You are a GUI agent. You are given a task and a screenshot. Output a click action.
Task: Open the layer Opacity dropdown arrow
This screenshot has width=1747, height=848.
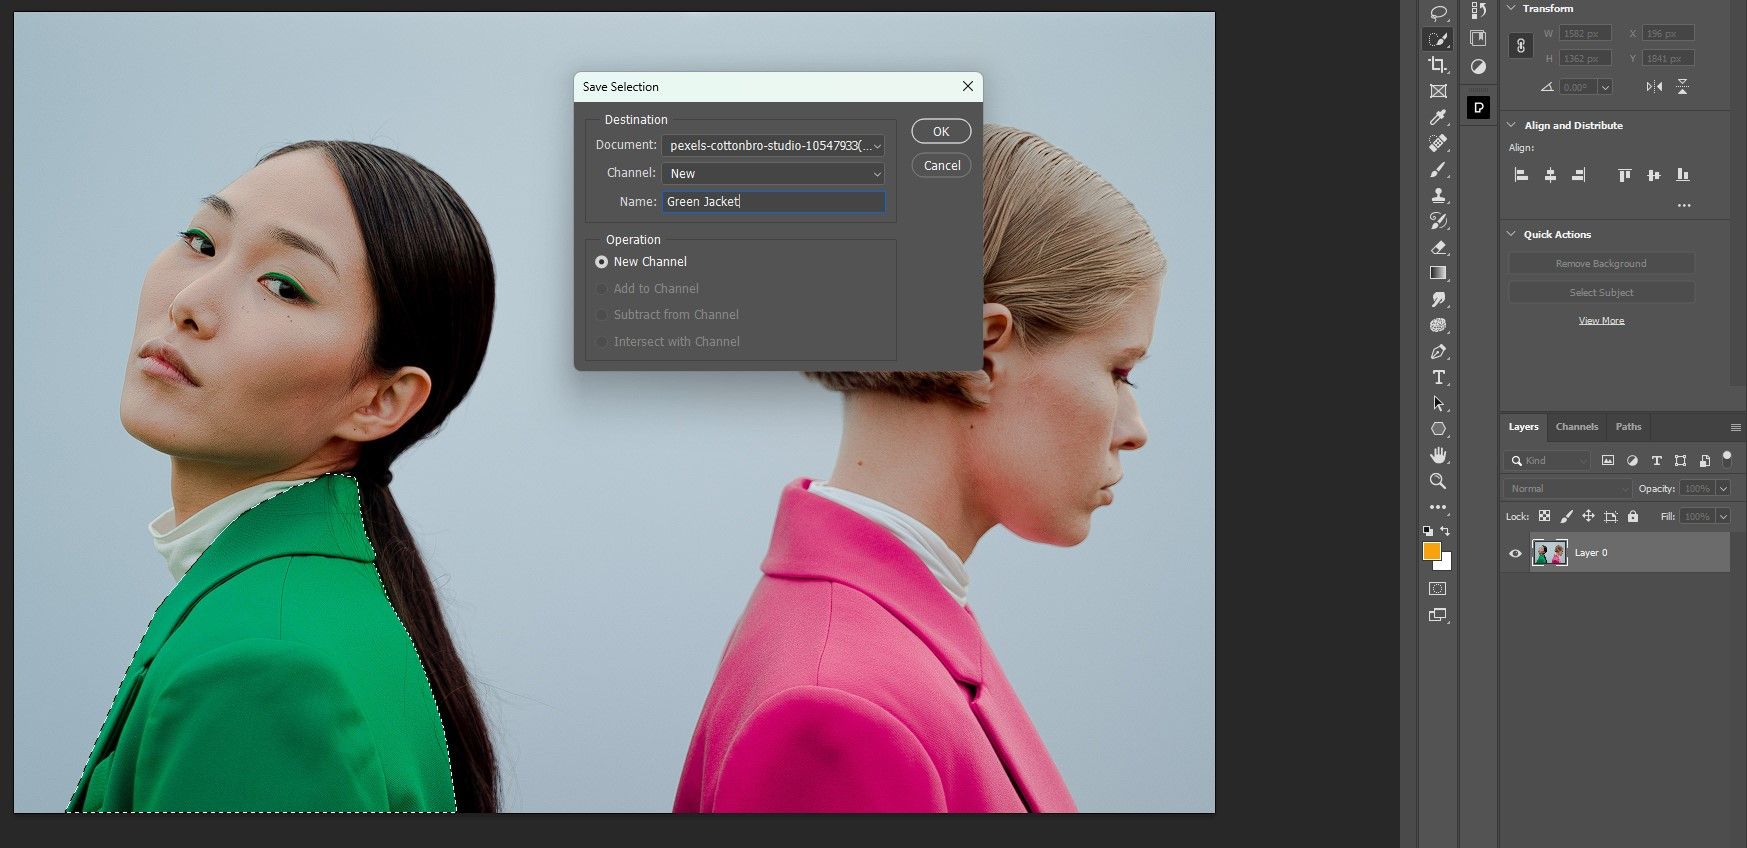(x=1723, y=489)
